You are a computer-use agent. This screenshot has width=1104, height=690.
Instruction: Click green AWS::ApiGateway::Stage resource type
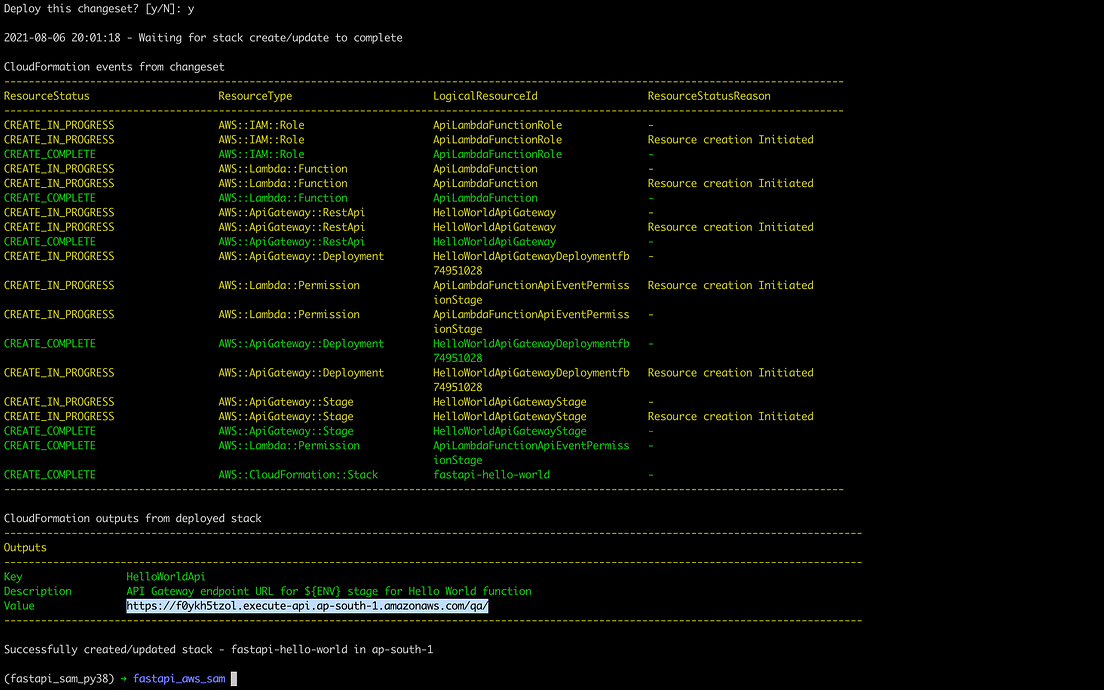(286, 431)
